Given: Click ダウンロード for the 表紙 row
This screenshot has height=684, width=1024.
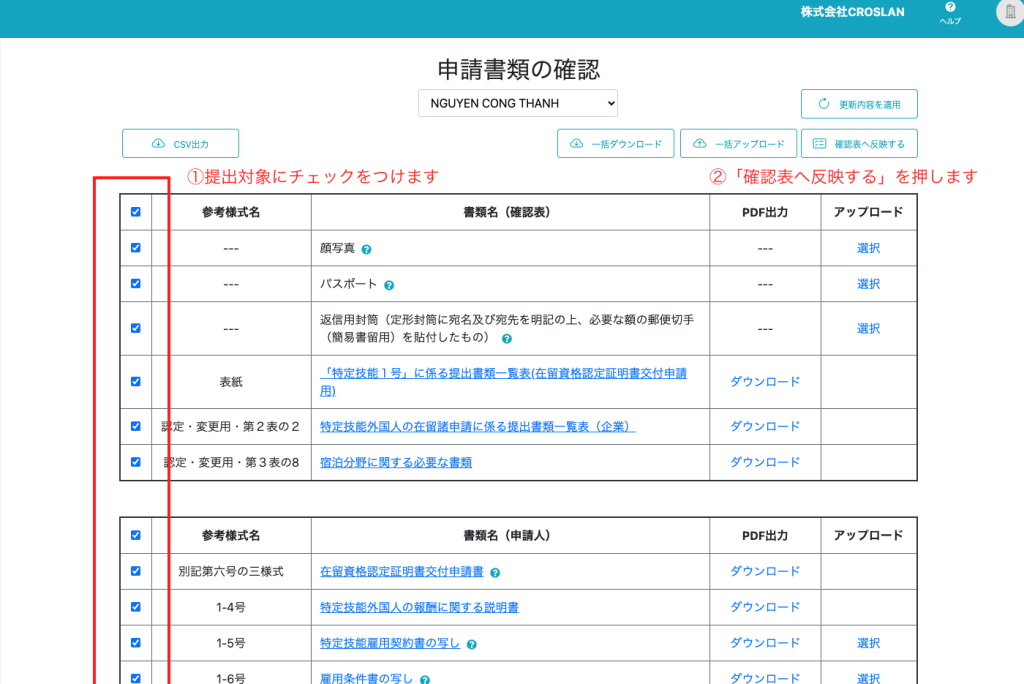Looking at the screenshot, I should (x=765, y=382).
